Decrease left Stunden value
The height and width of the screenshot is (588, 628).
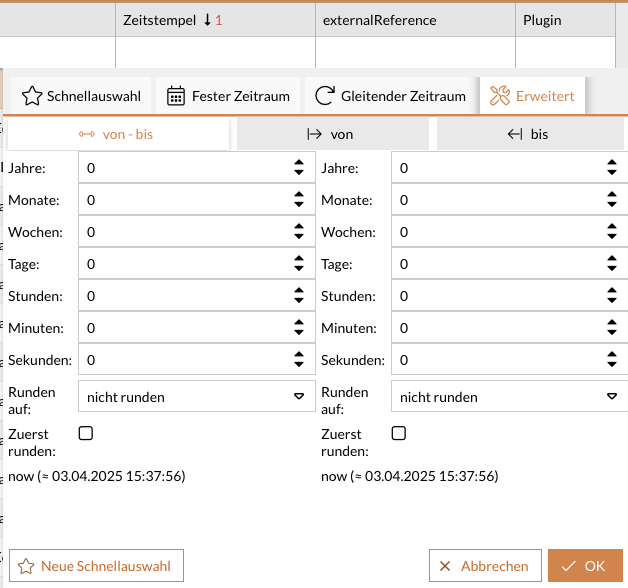pos(299,301)
